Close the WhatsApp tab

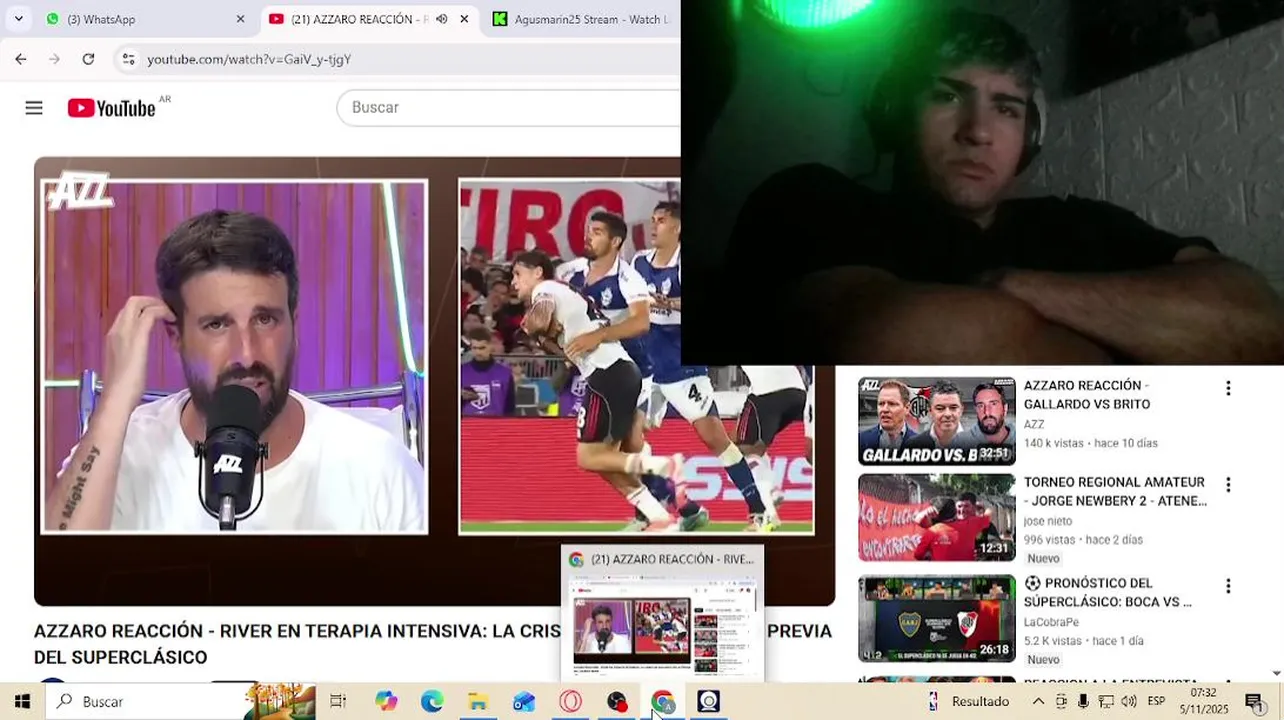point(240,19)
